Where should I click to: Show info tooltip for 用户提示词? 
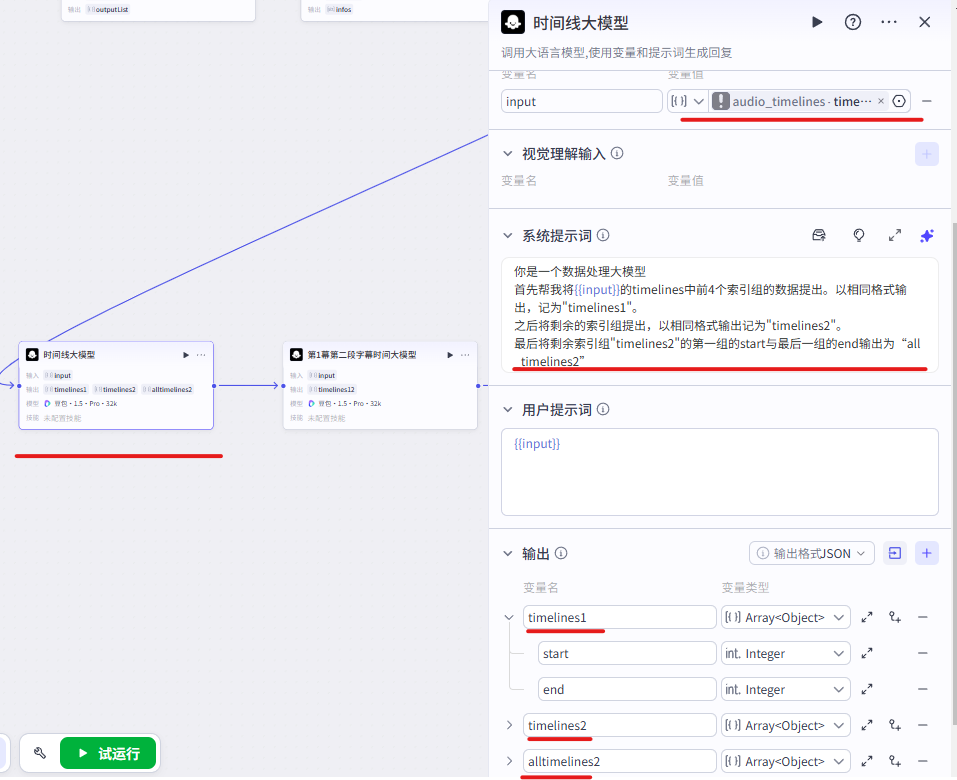click(603, 409)
